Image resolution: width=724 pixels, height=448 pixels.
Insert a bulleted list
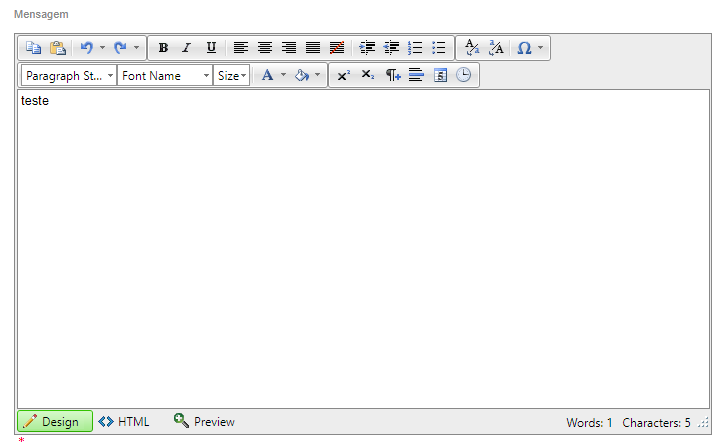(x=438, y=48)
